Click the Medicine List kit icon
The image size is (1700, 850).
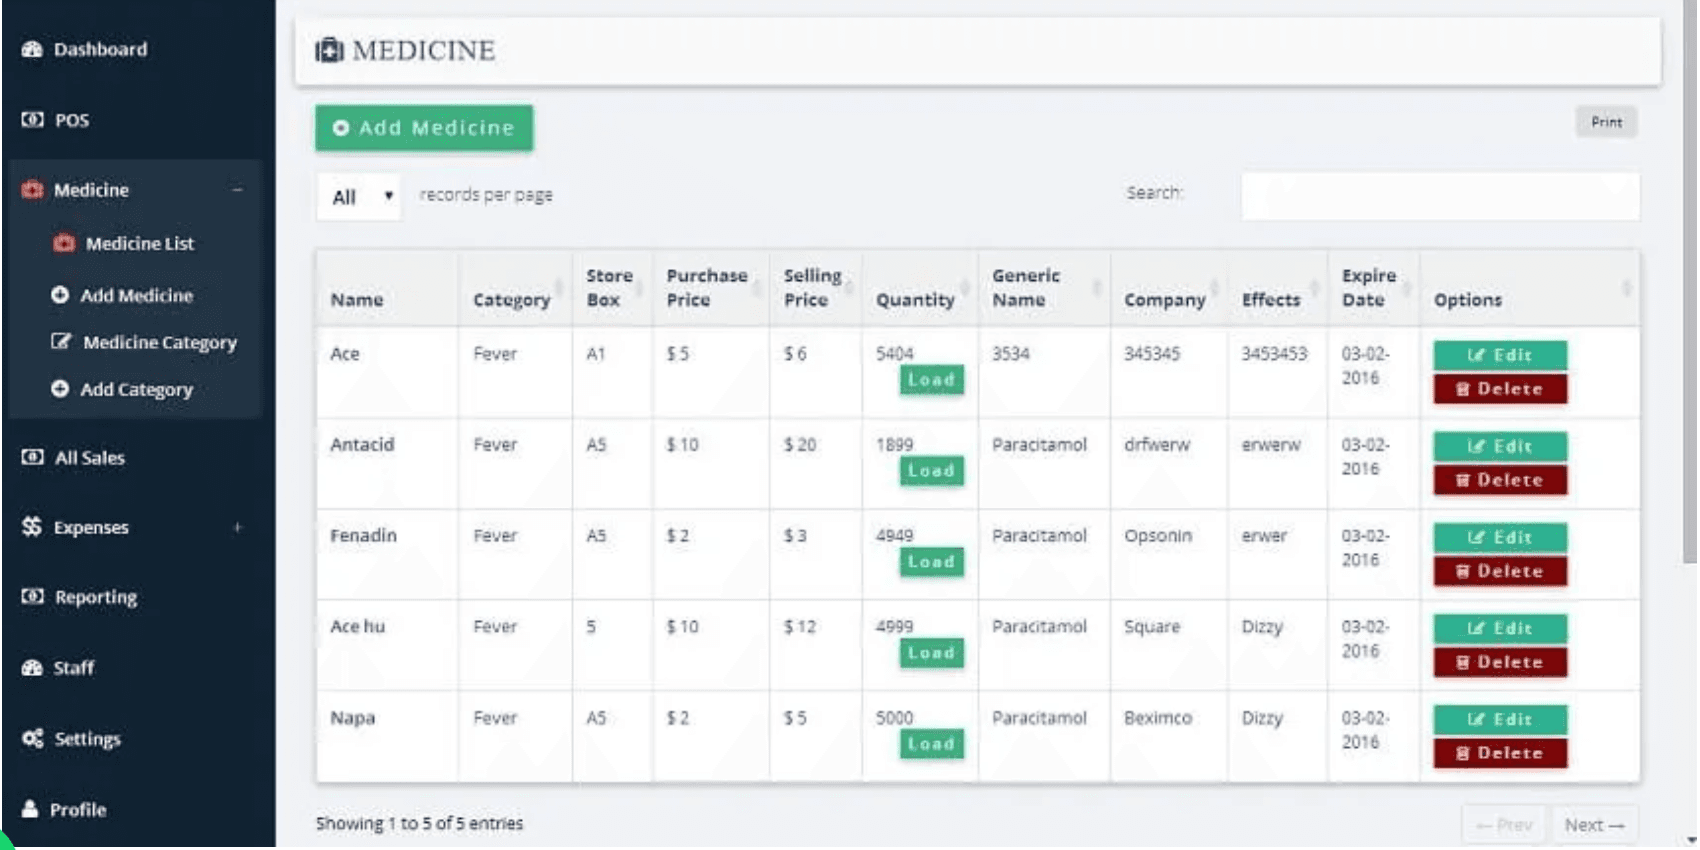(64, 243)
